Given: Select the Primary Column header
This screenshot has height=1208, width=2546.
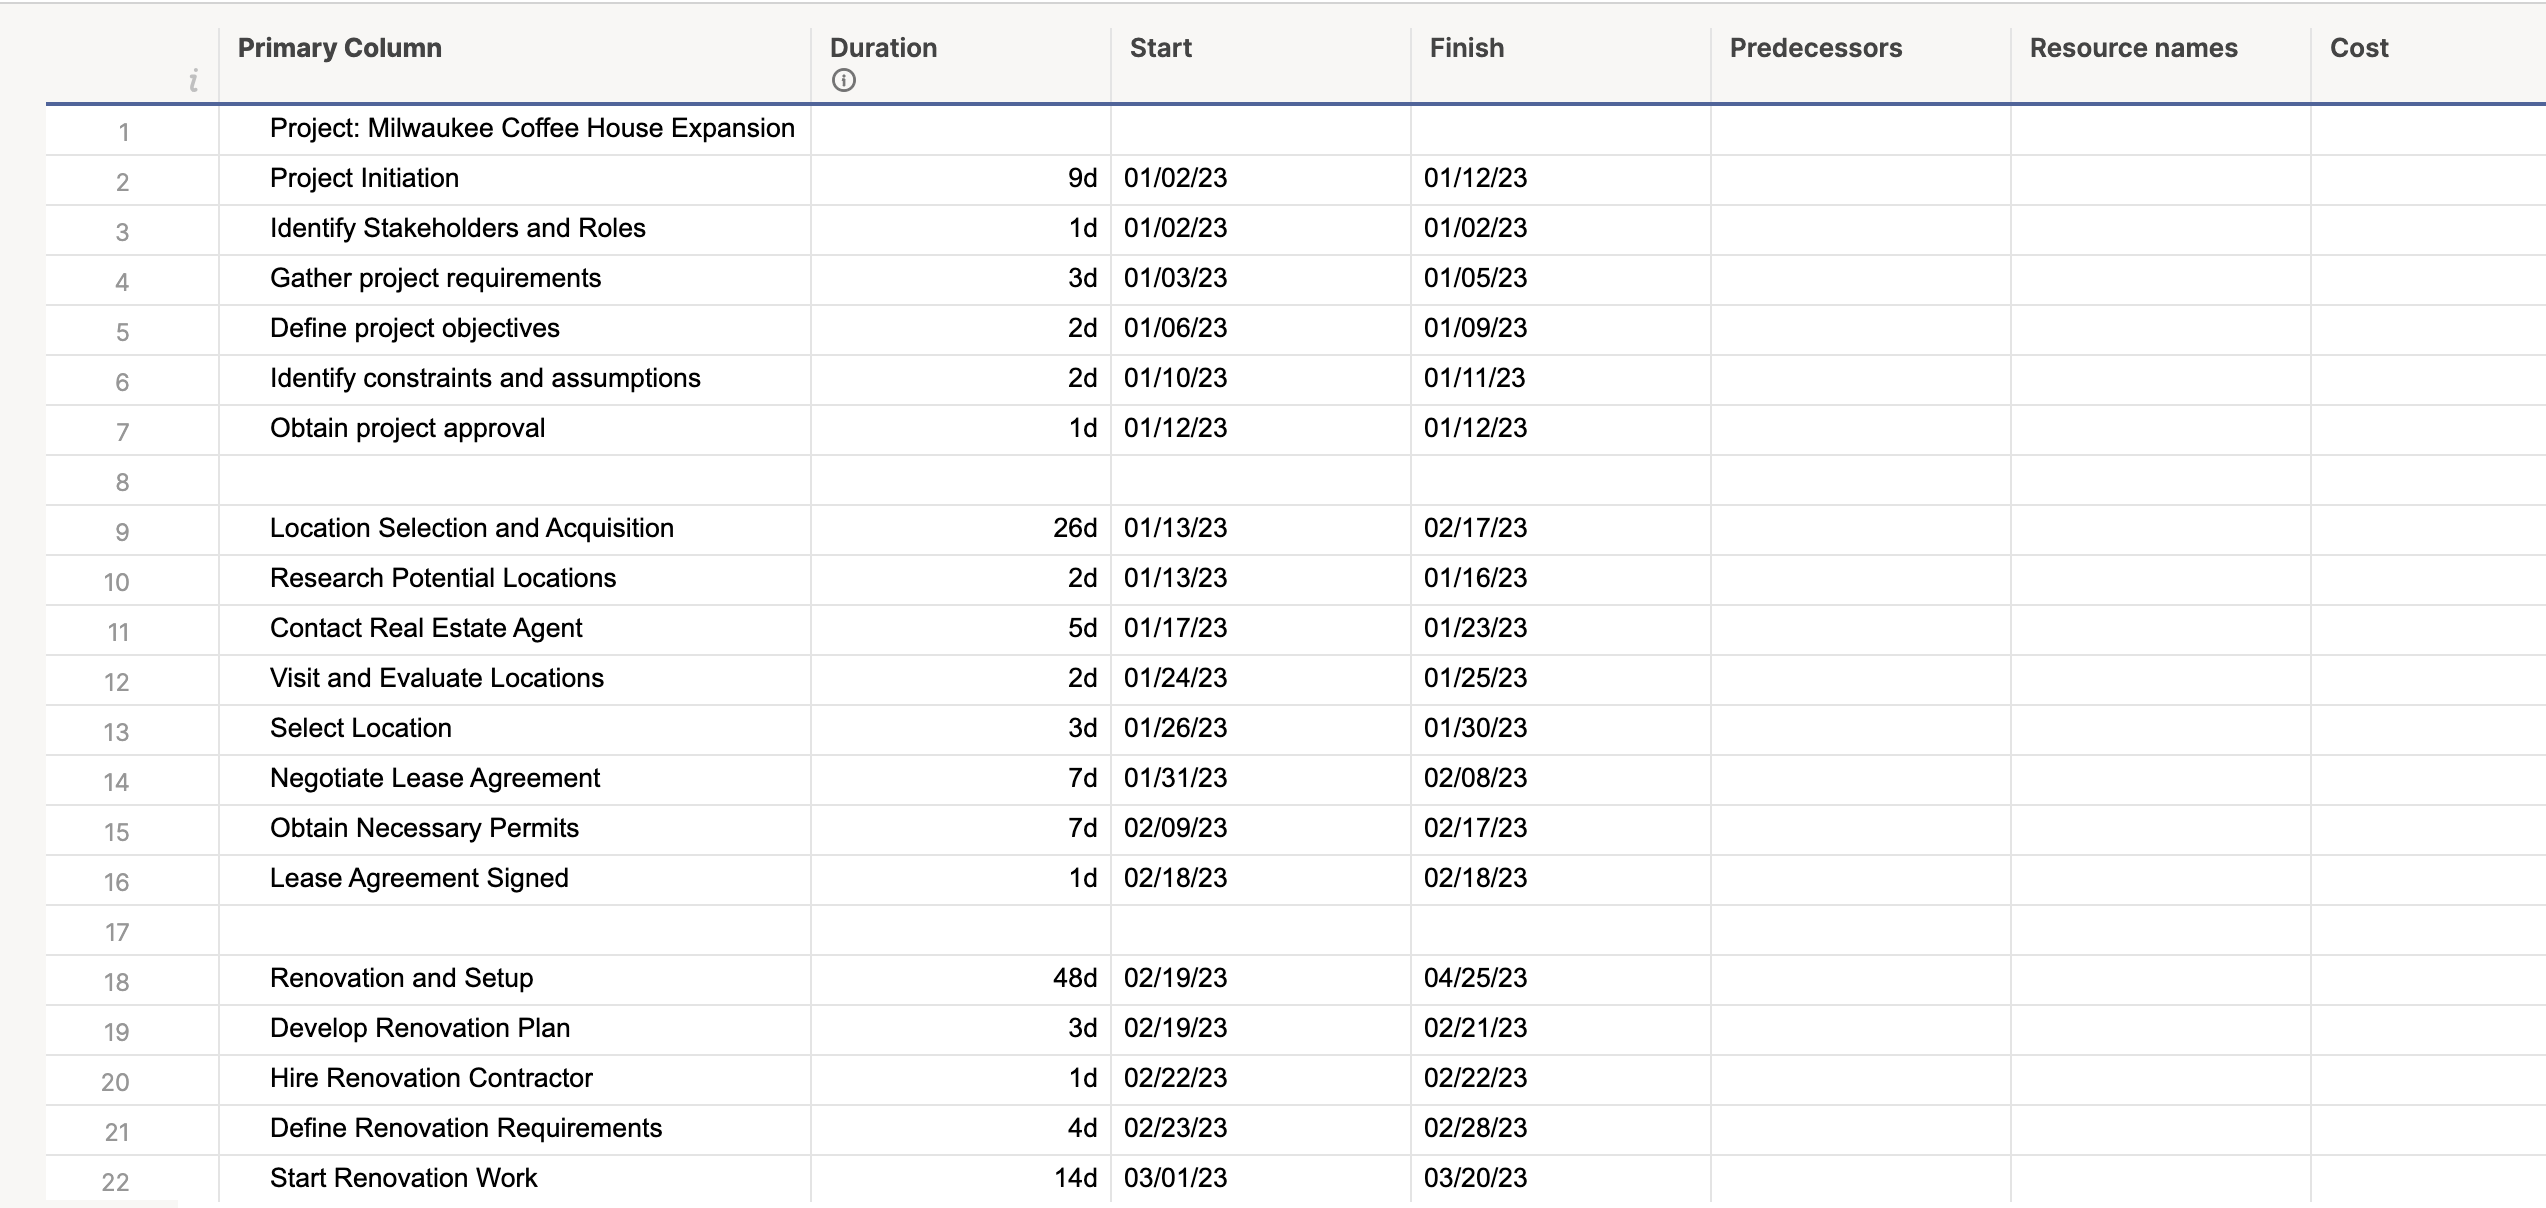Looking at the screenshot, I should coord(338,47).
